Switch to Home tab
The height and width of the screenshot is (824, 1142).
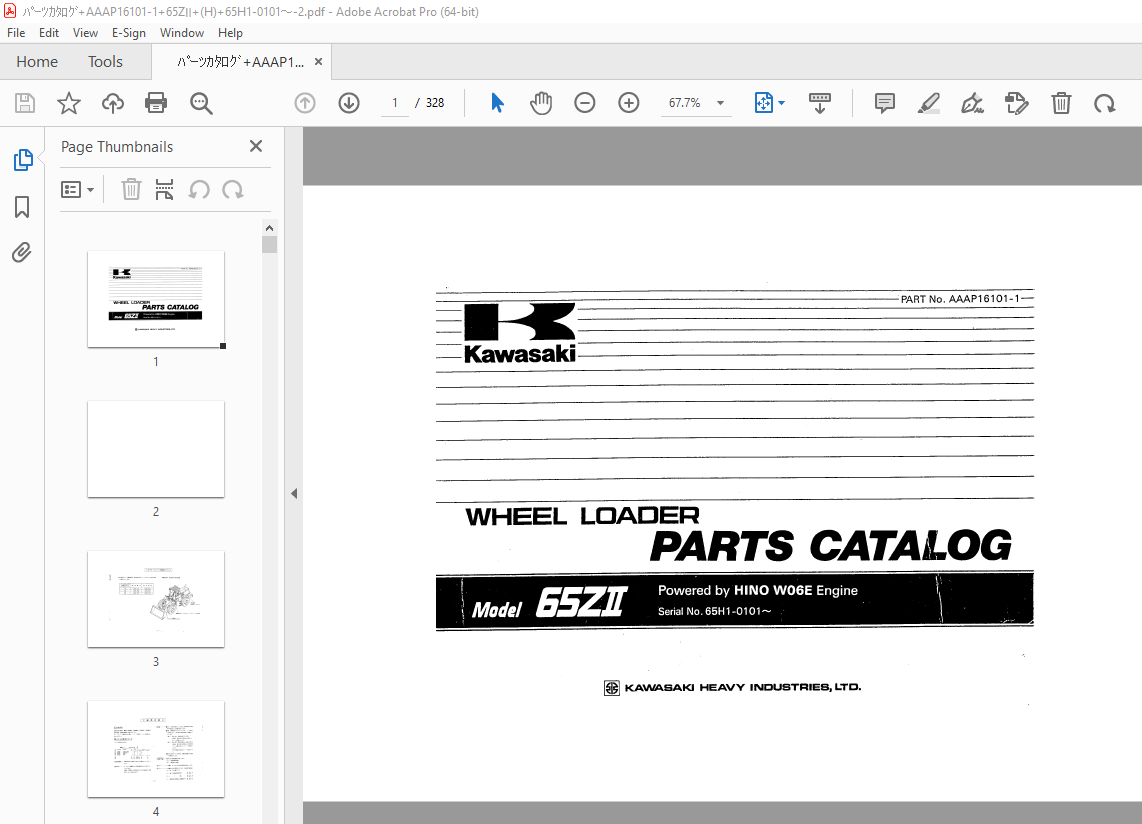(x=37, y=62)
